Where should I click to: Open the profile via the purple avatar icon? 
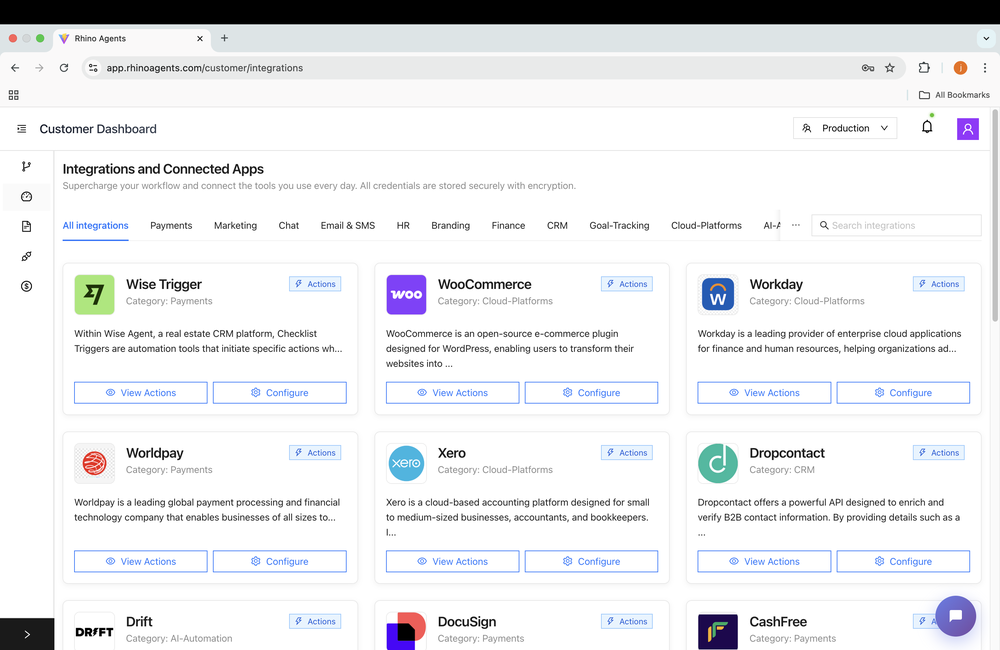click(967, 128)
